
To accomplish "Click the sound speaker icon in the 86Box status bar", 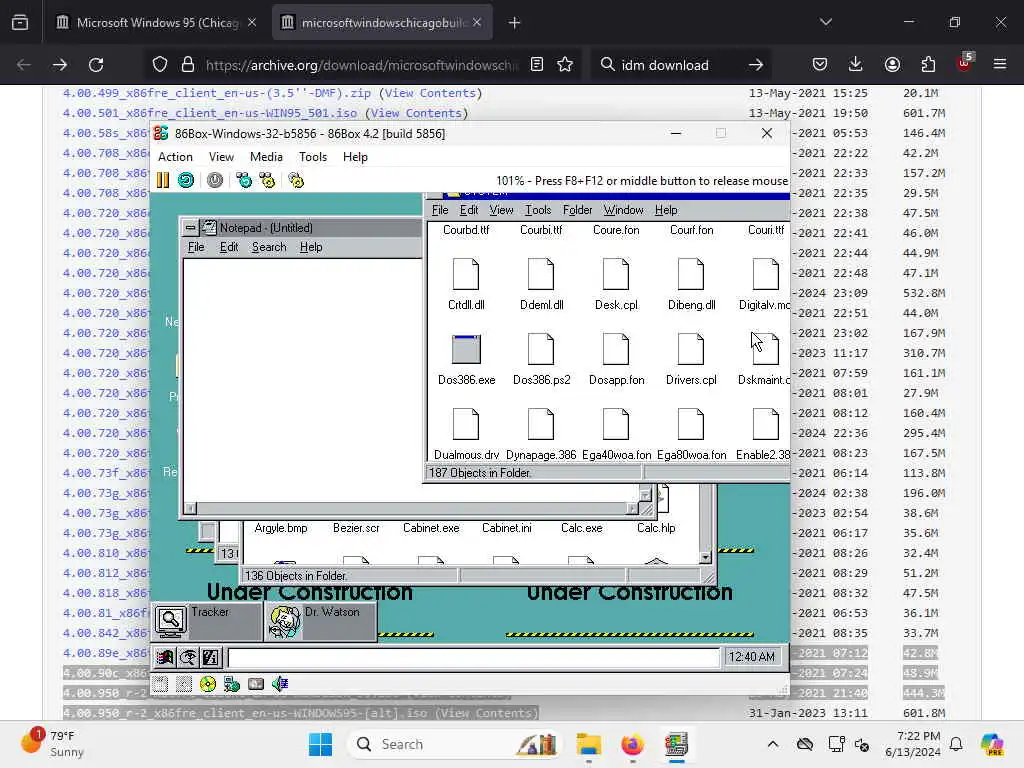I will click(x=280, y=684).
